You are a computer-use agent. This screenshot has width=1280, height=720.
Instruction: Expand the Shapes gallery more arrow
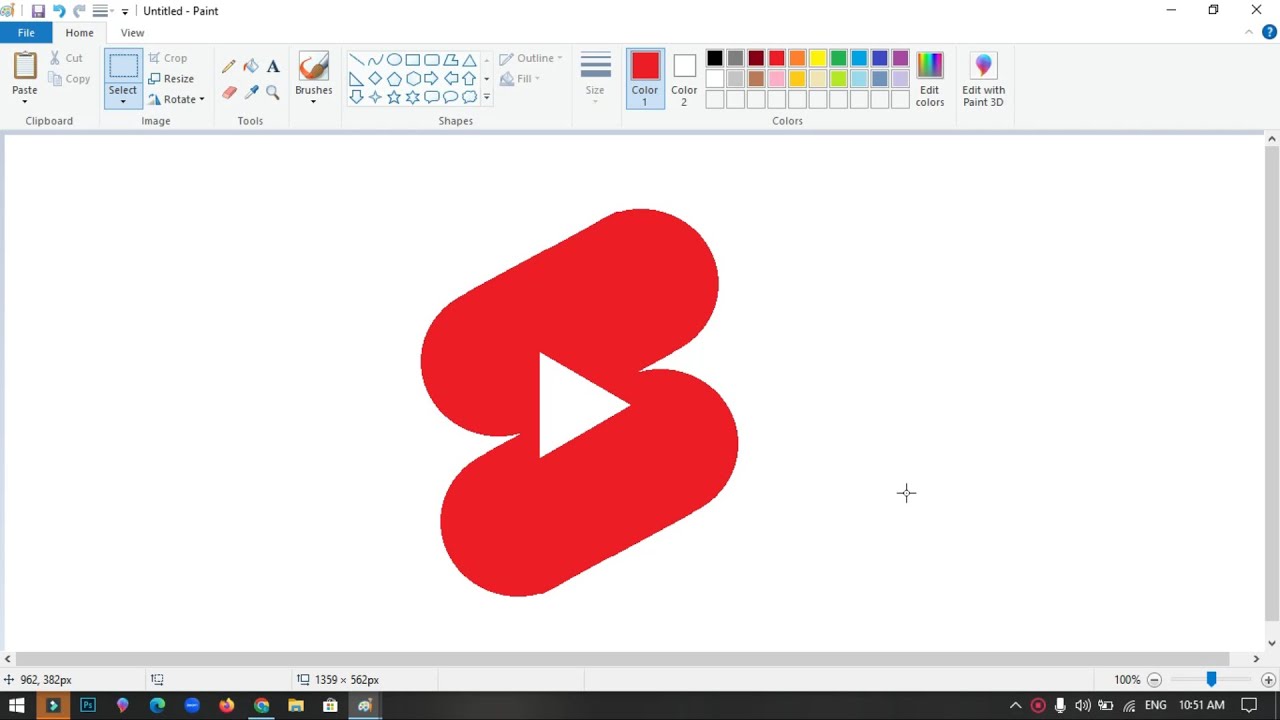point(487,97)
